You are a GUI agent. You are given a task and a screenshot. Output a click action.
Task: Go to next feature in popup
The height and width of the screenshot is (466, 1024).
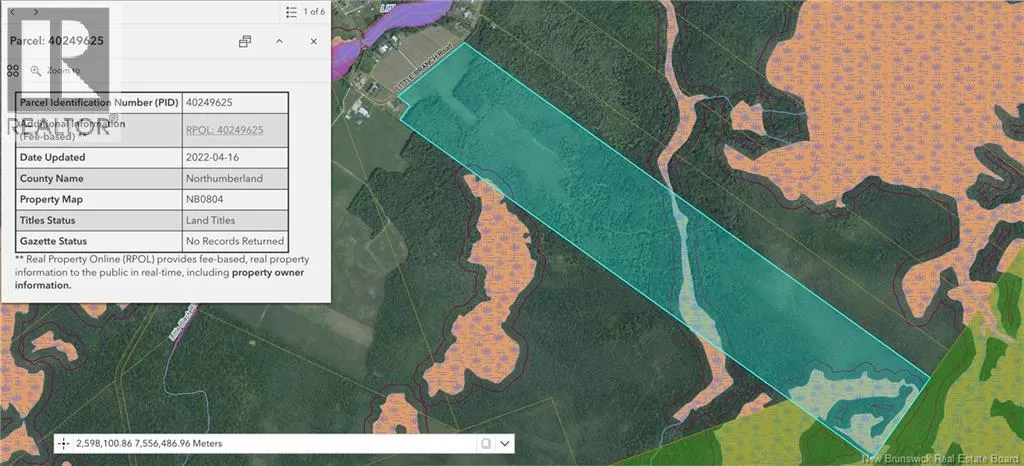pos(36,12)
